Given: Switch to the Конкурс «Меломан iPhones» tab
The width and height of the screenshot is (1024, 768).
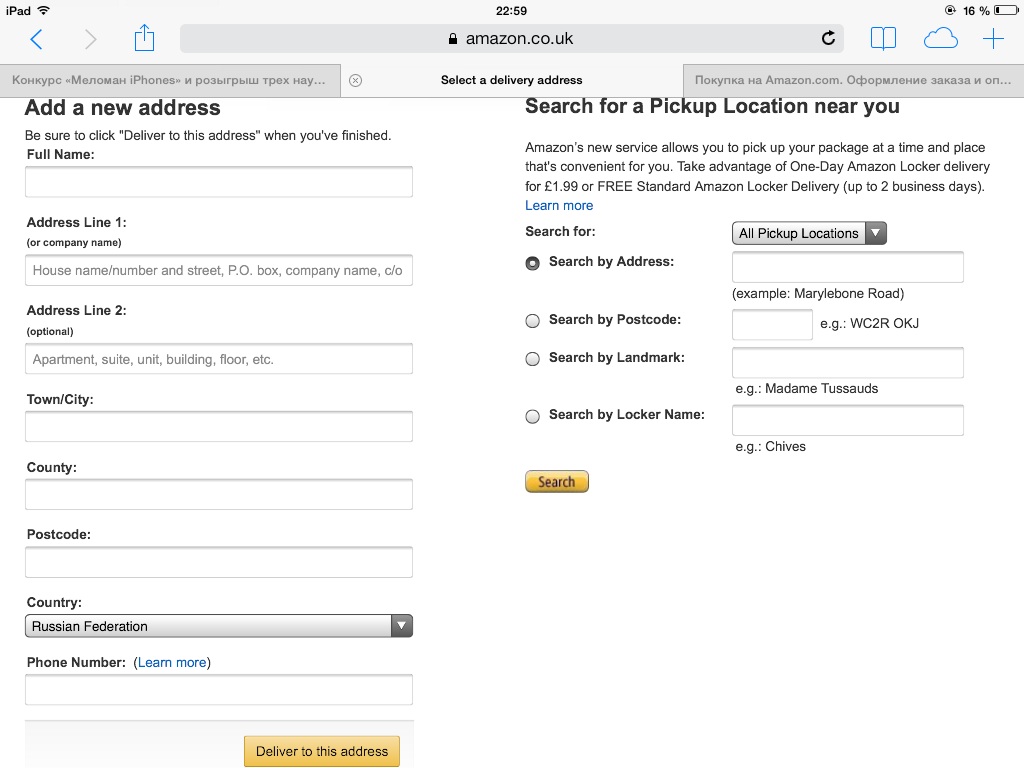Looking at the screenshot, I should pos(170,80).
